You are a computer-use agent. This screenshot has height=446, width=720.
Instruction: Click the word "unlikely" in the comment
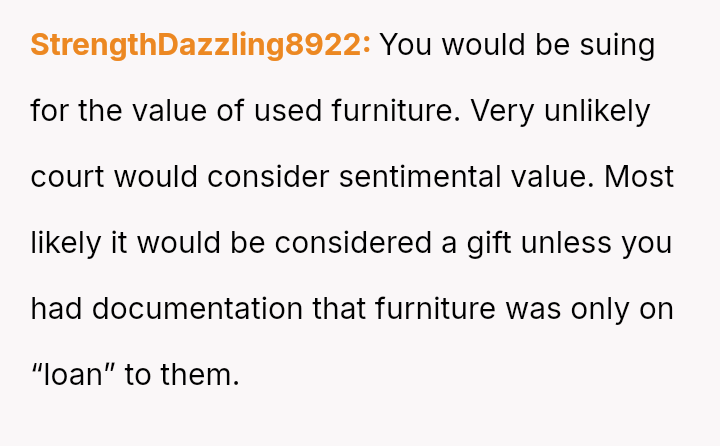pyautogui.click(x=600, y=112)
